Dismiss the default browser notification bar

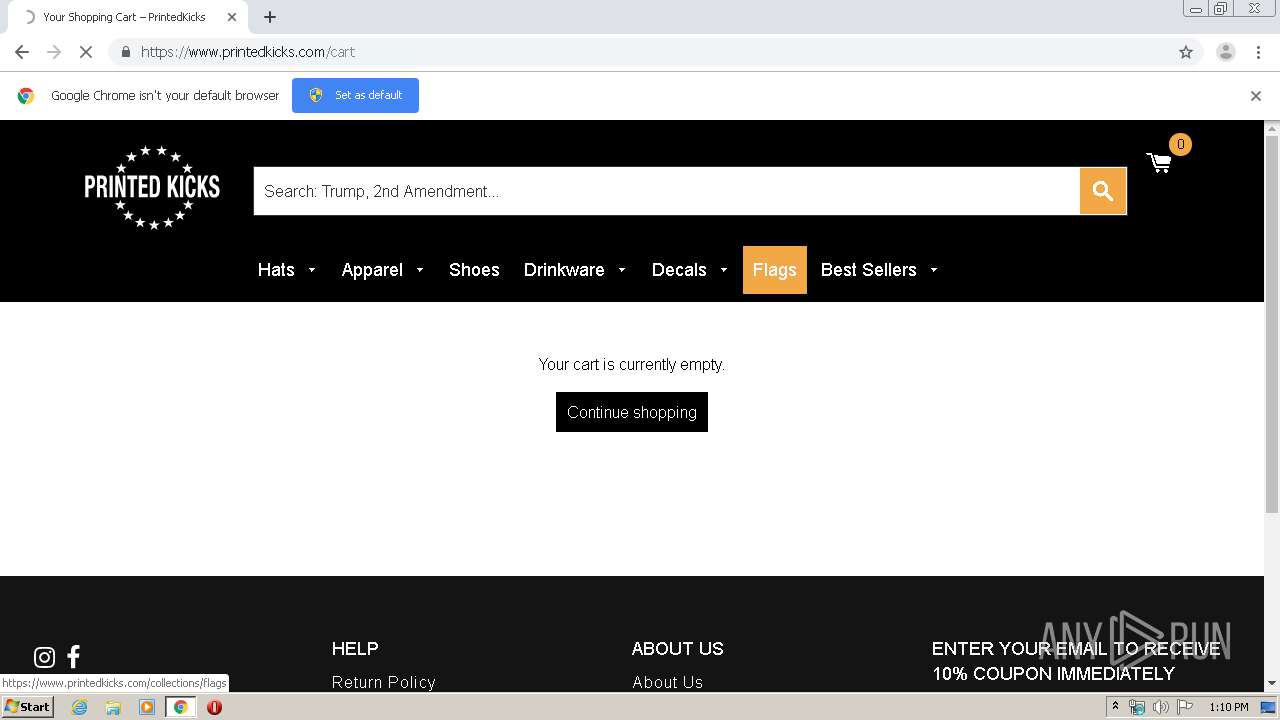(1256, 96)
